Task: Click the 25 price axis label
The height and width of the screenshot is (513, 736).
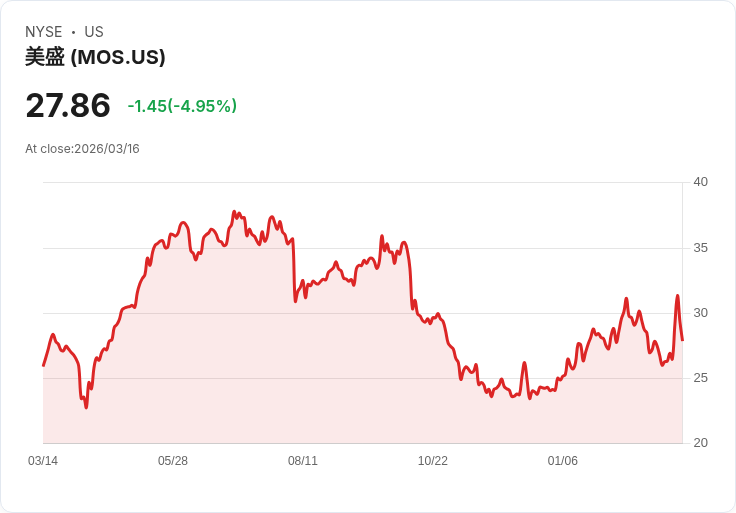Action: (x=700, y=378)
